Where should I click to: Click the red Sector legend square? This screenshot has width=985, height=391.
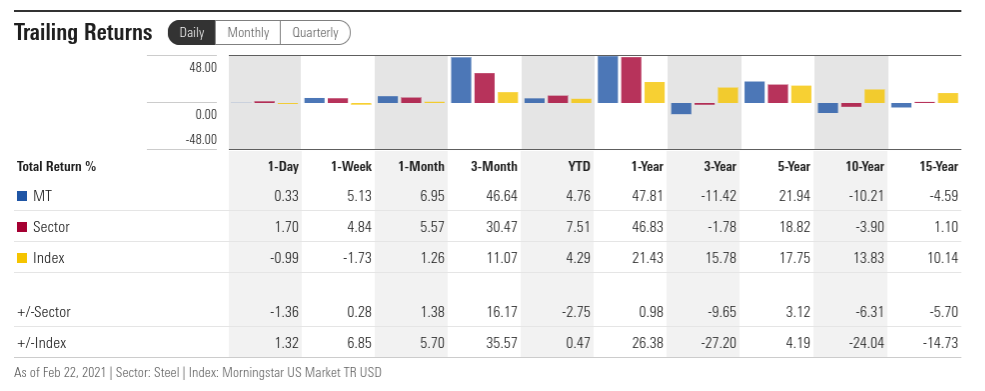tap(22, 227)
